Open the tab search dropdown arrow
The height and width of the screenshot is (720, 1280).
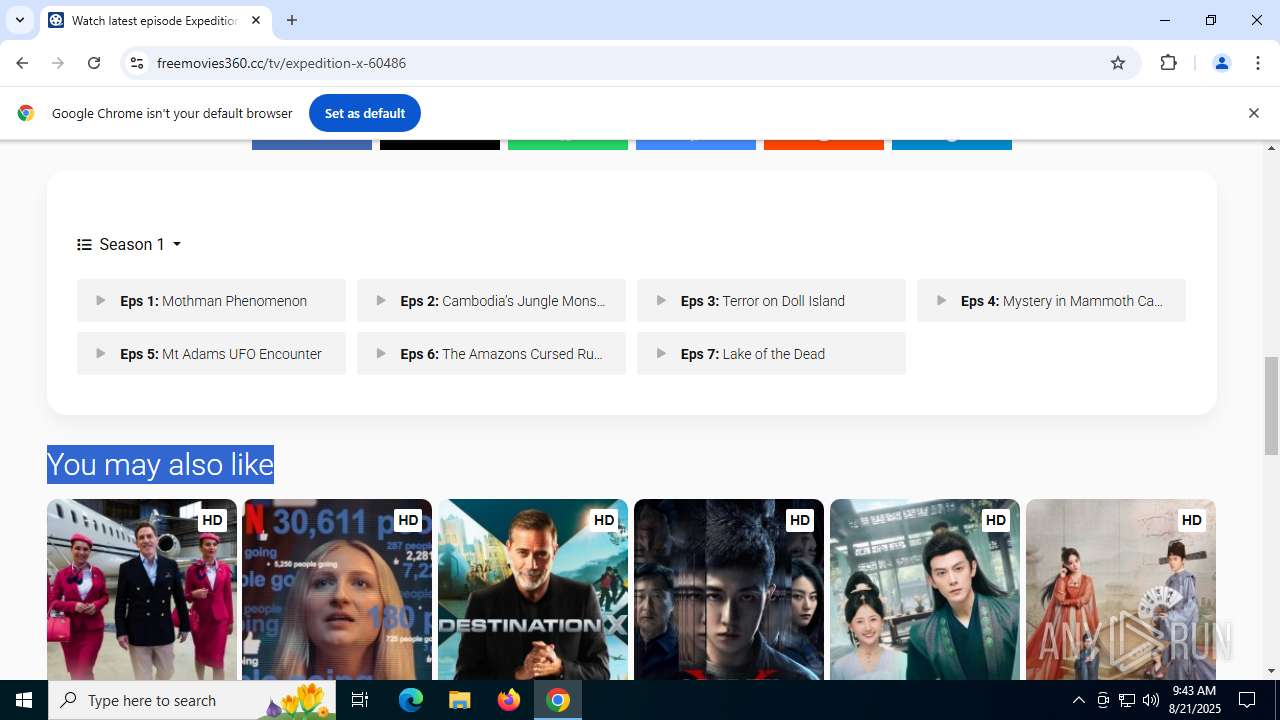20,20
